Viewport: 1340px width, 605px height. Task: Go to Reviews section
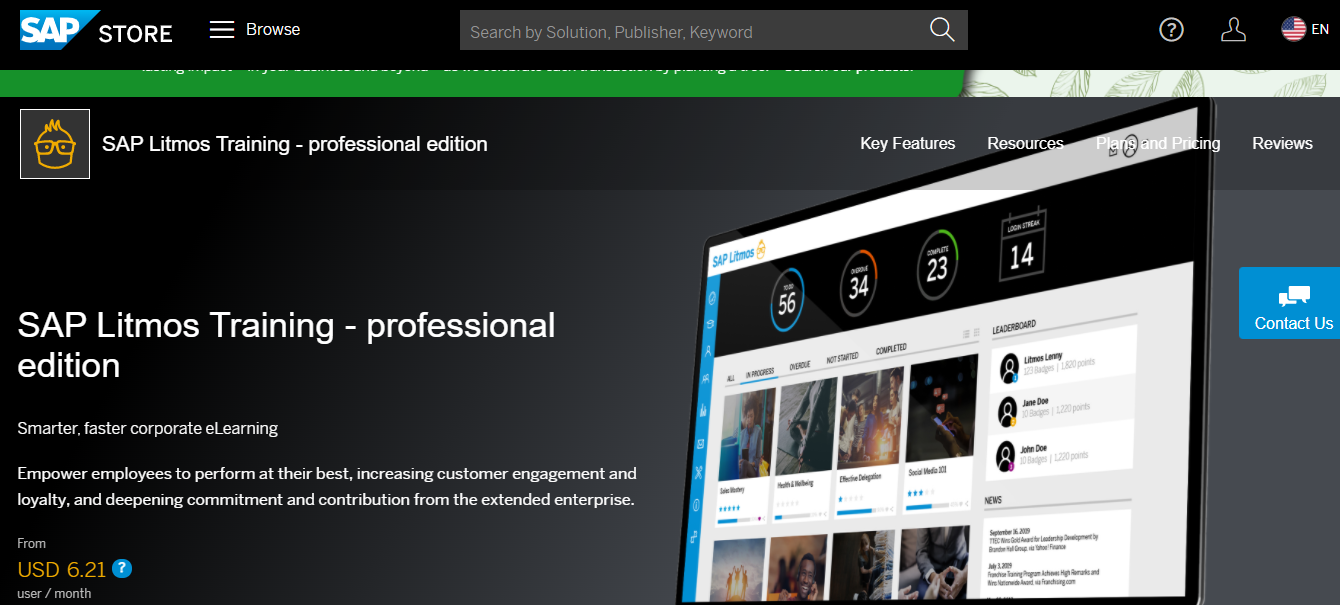pos(1282,143)
